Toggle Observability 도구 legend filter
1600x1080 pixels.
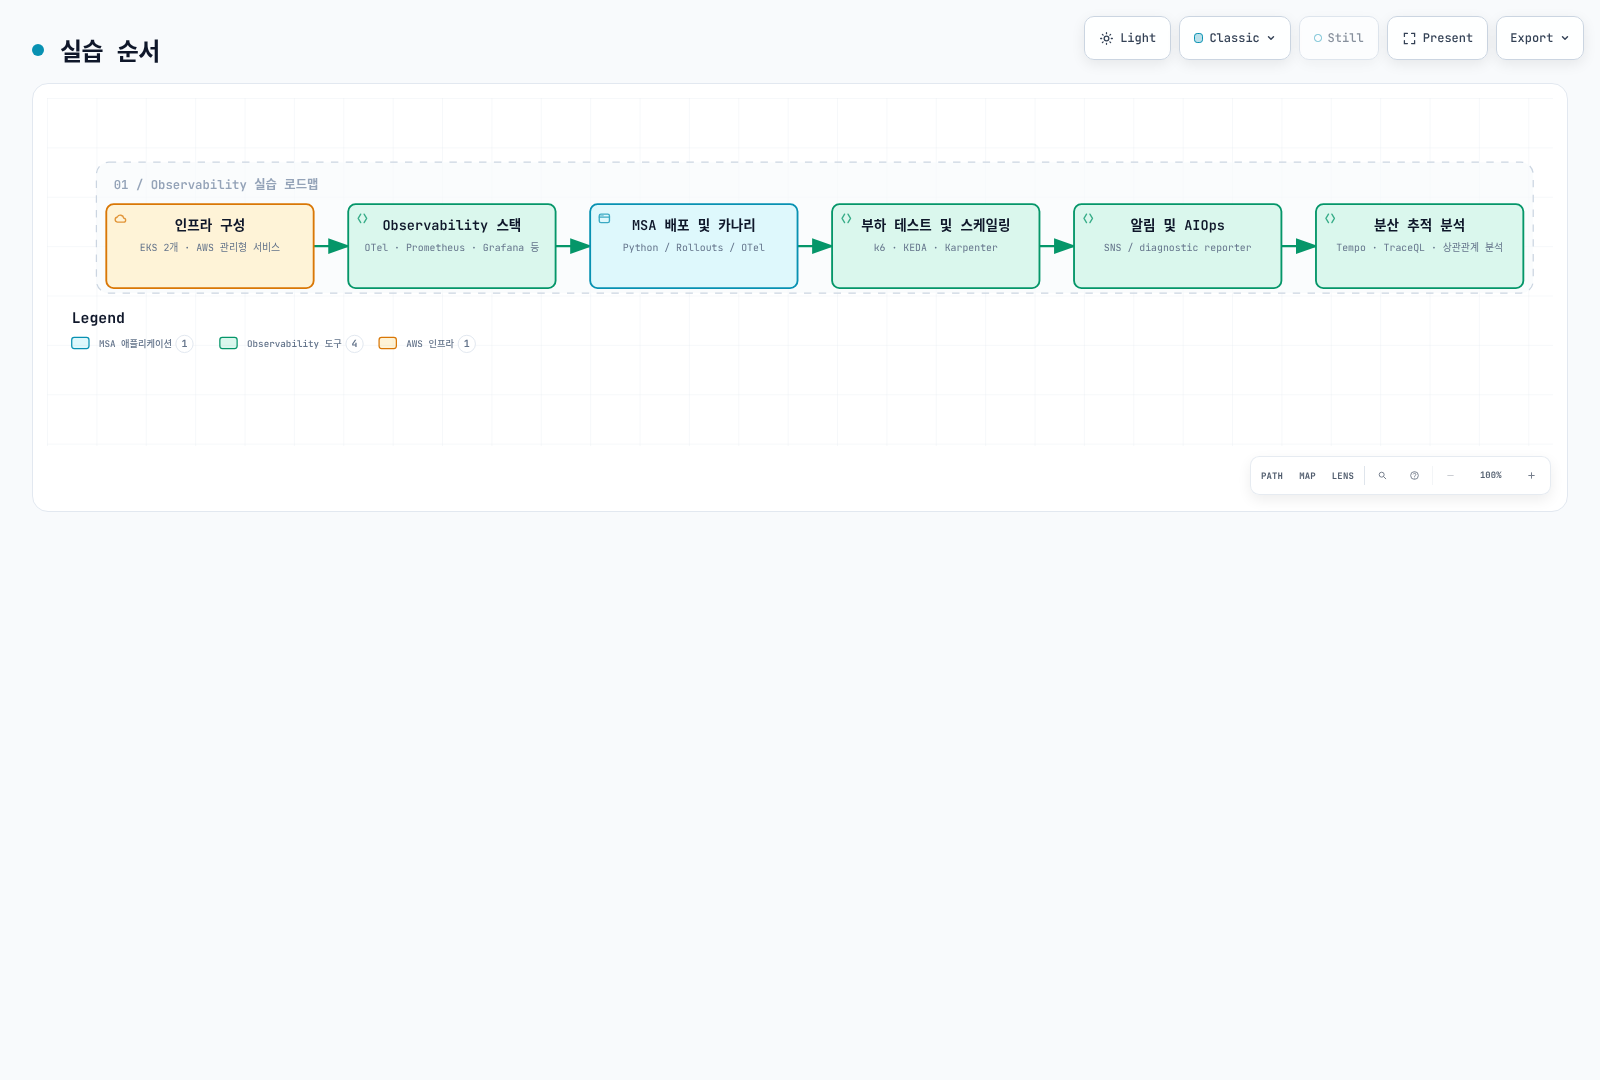tap(291, 344)
